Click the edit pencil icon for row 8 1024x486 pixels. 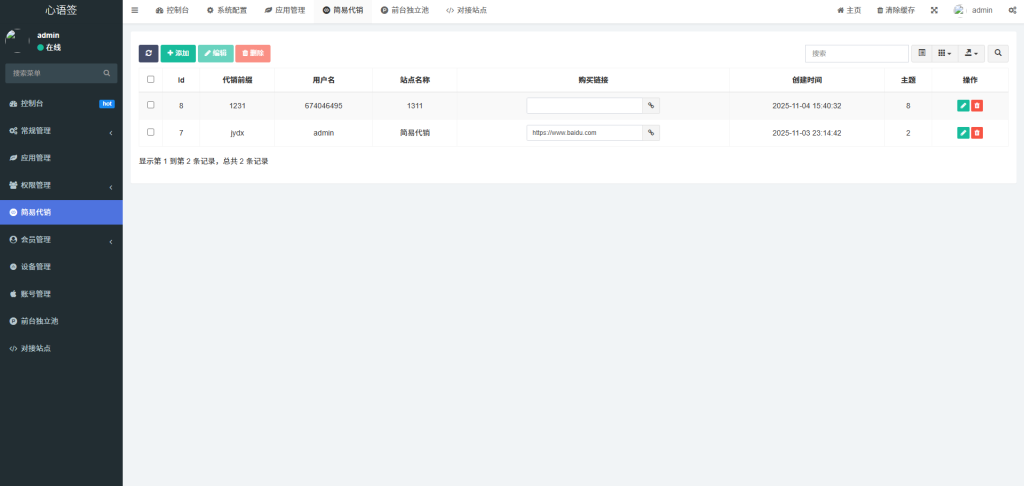point(963,106)
